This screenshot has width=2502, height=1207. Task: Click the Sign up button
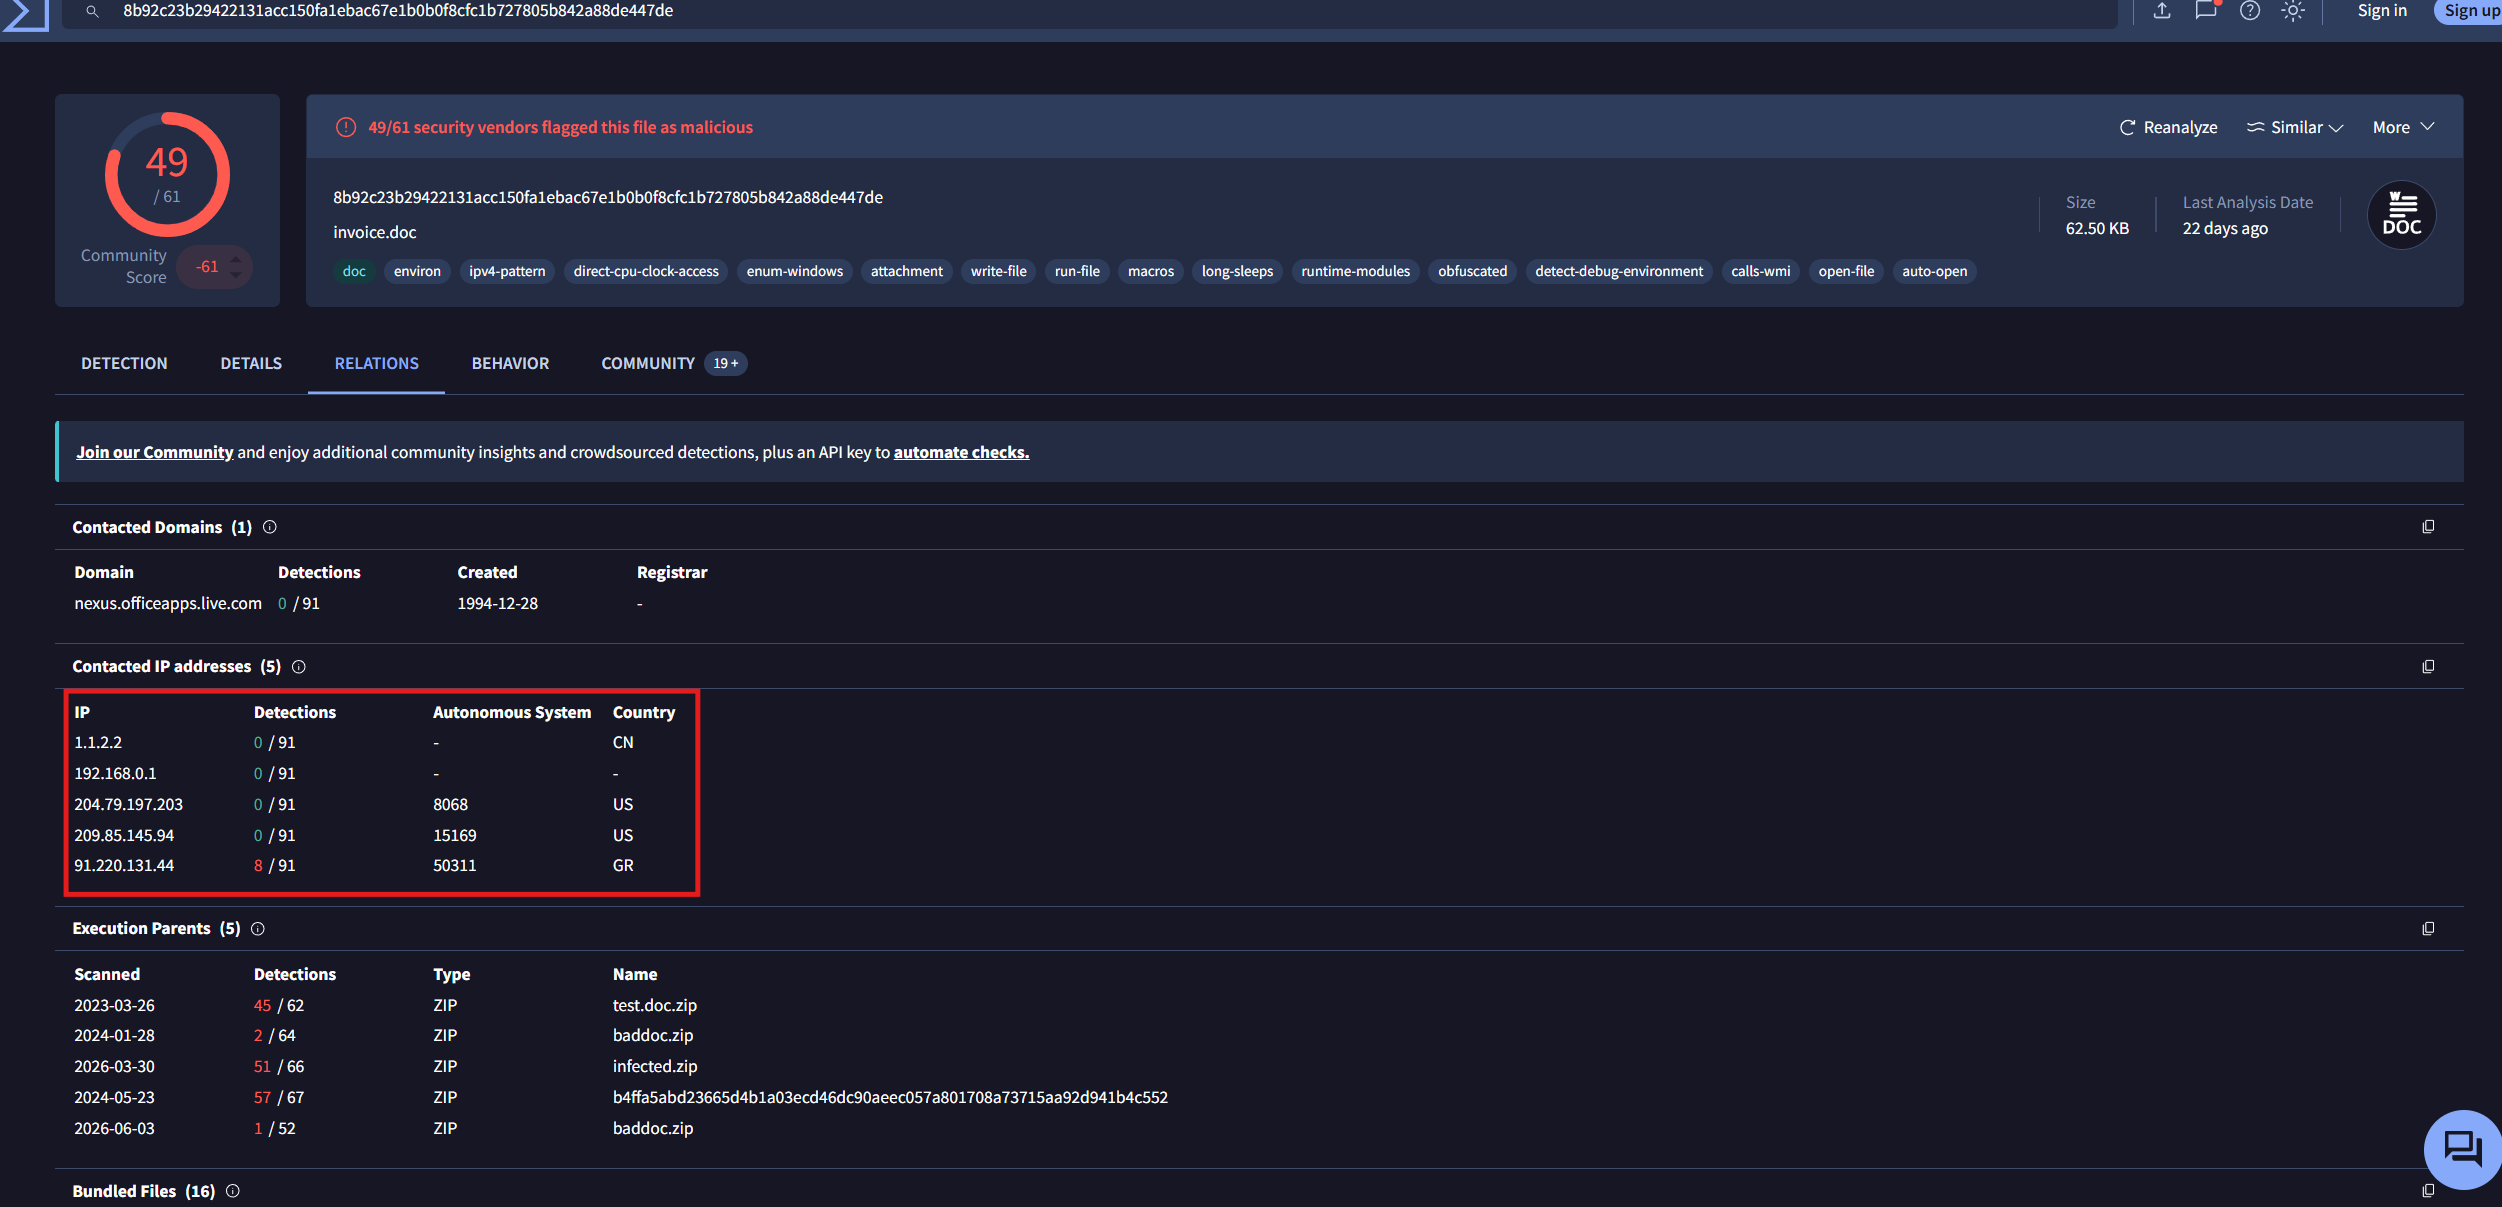tap(2470, 11)
